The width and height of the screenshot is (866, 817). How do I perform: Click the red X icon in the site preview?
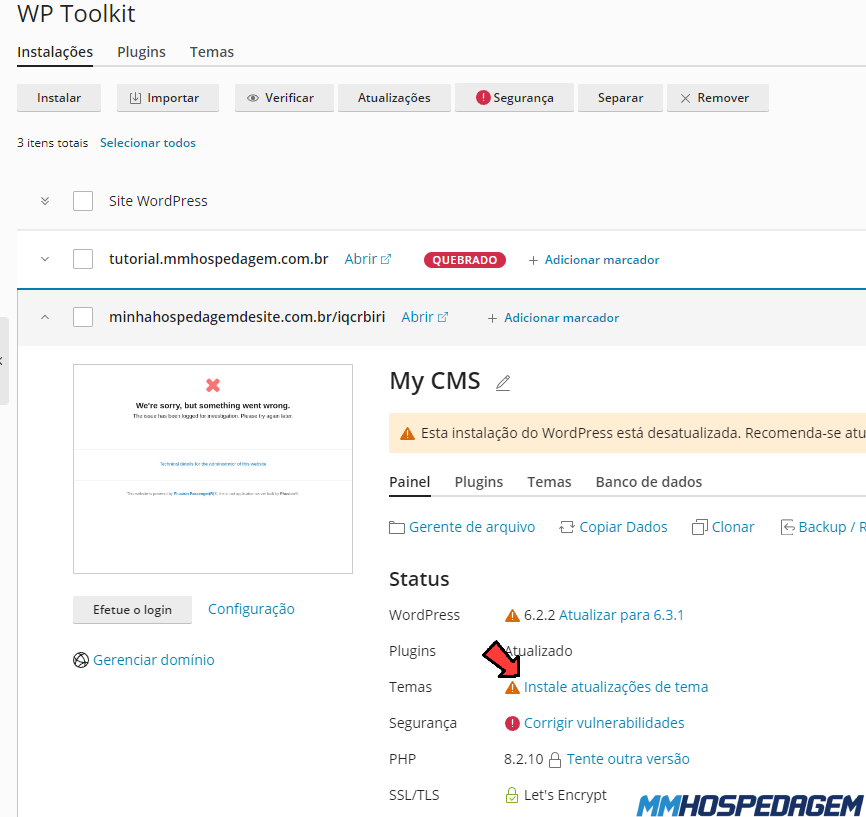pyautogui.click(x=213, y=385)
